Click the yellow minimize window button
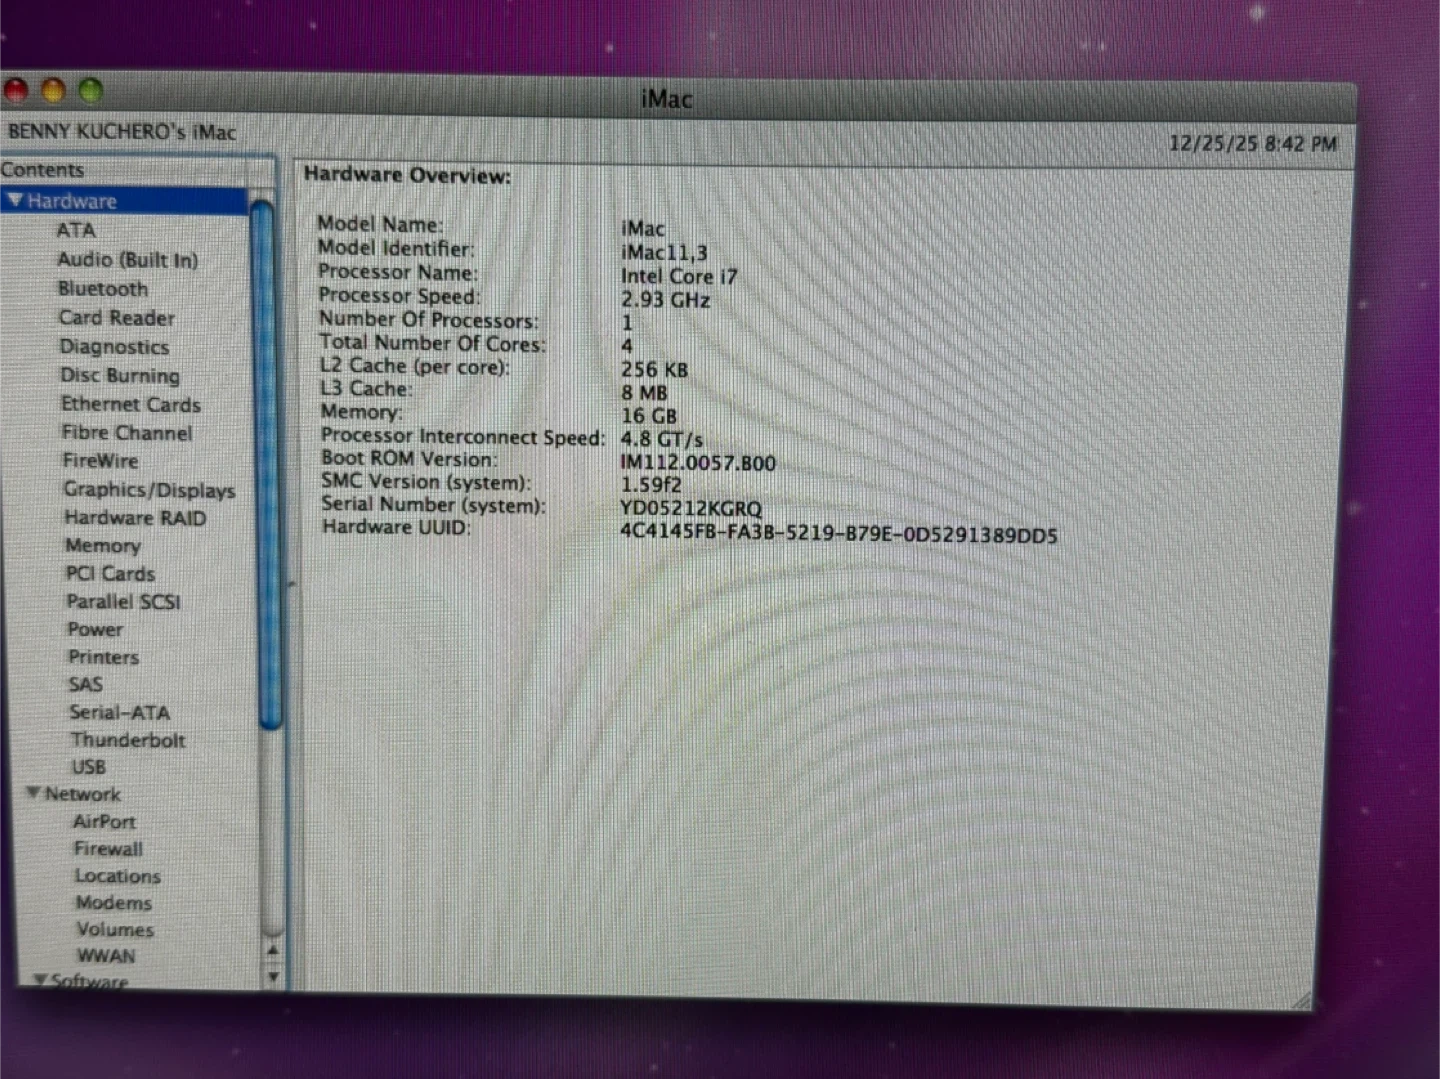This screenshot has width=1440, height=1079. 53,91
